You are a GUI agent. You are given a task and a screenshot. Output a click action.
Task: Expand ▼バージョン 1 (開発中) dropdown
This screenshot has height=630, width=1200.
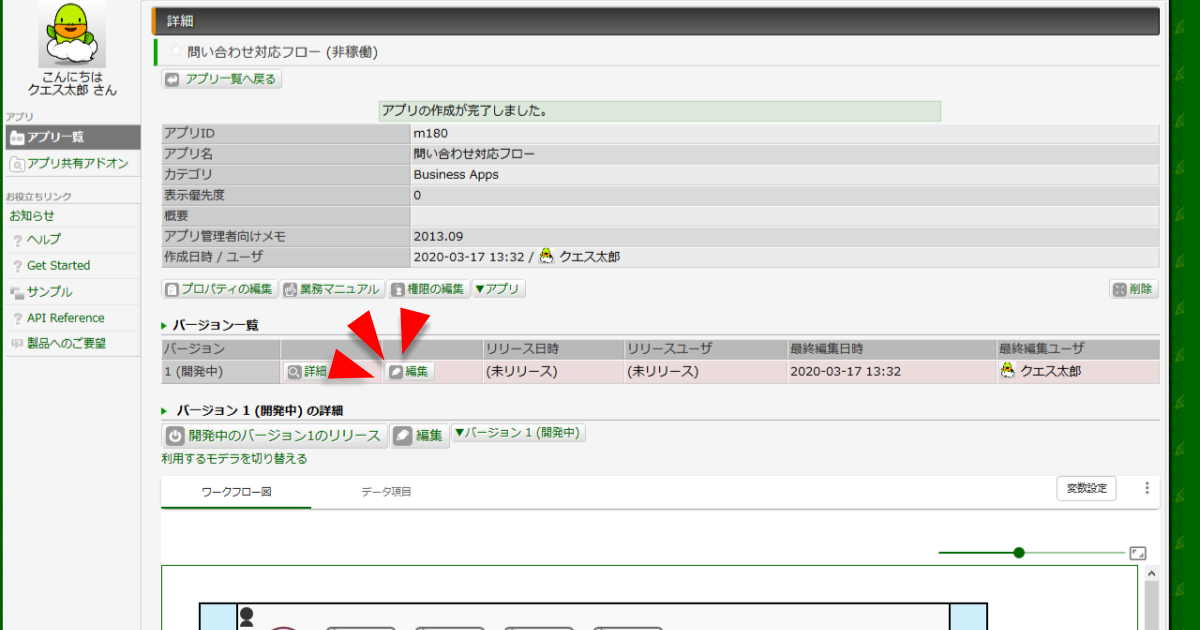(519, 433)
